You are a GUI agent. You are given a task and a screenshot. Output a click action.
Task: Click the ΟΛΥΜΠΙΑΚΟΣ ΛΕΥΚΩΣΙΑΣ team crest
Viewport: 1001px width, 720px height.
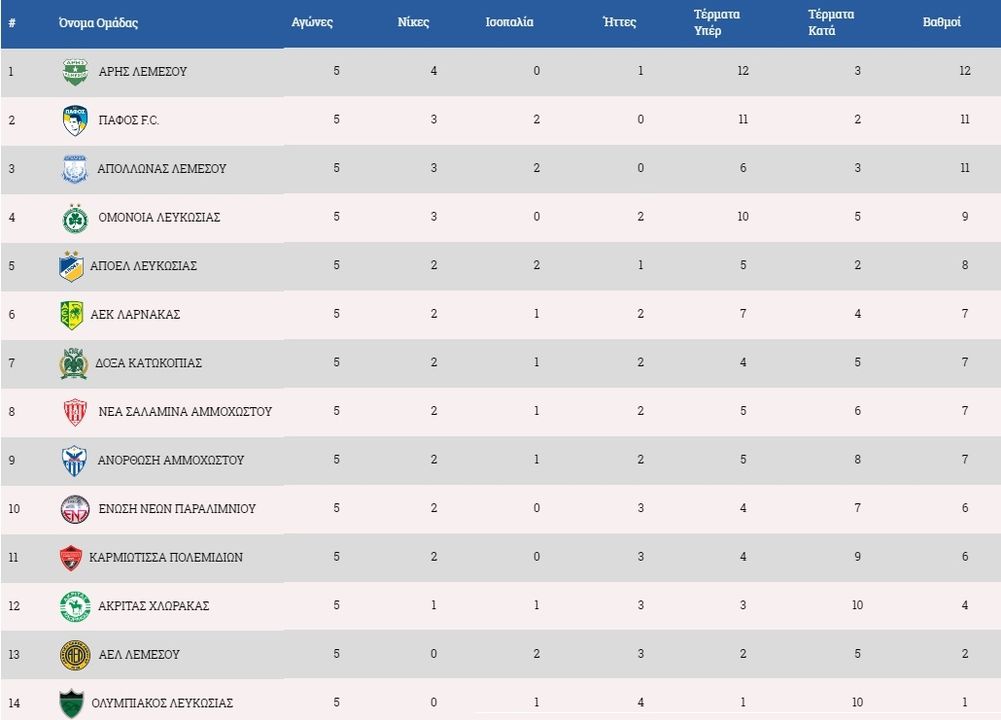(x=71, y=703)
